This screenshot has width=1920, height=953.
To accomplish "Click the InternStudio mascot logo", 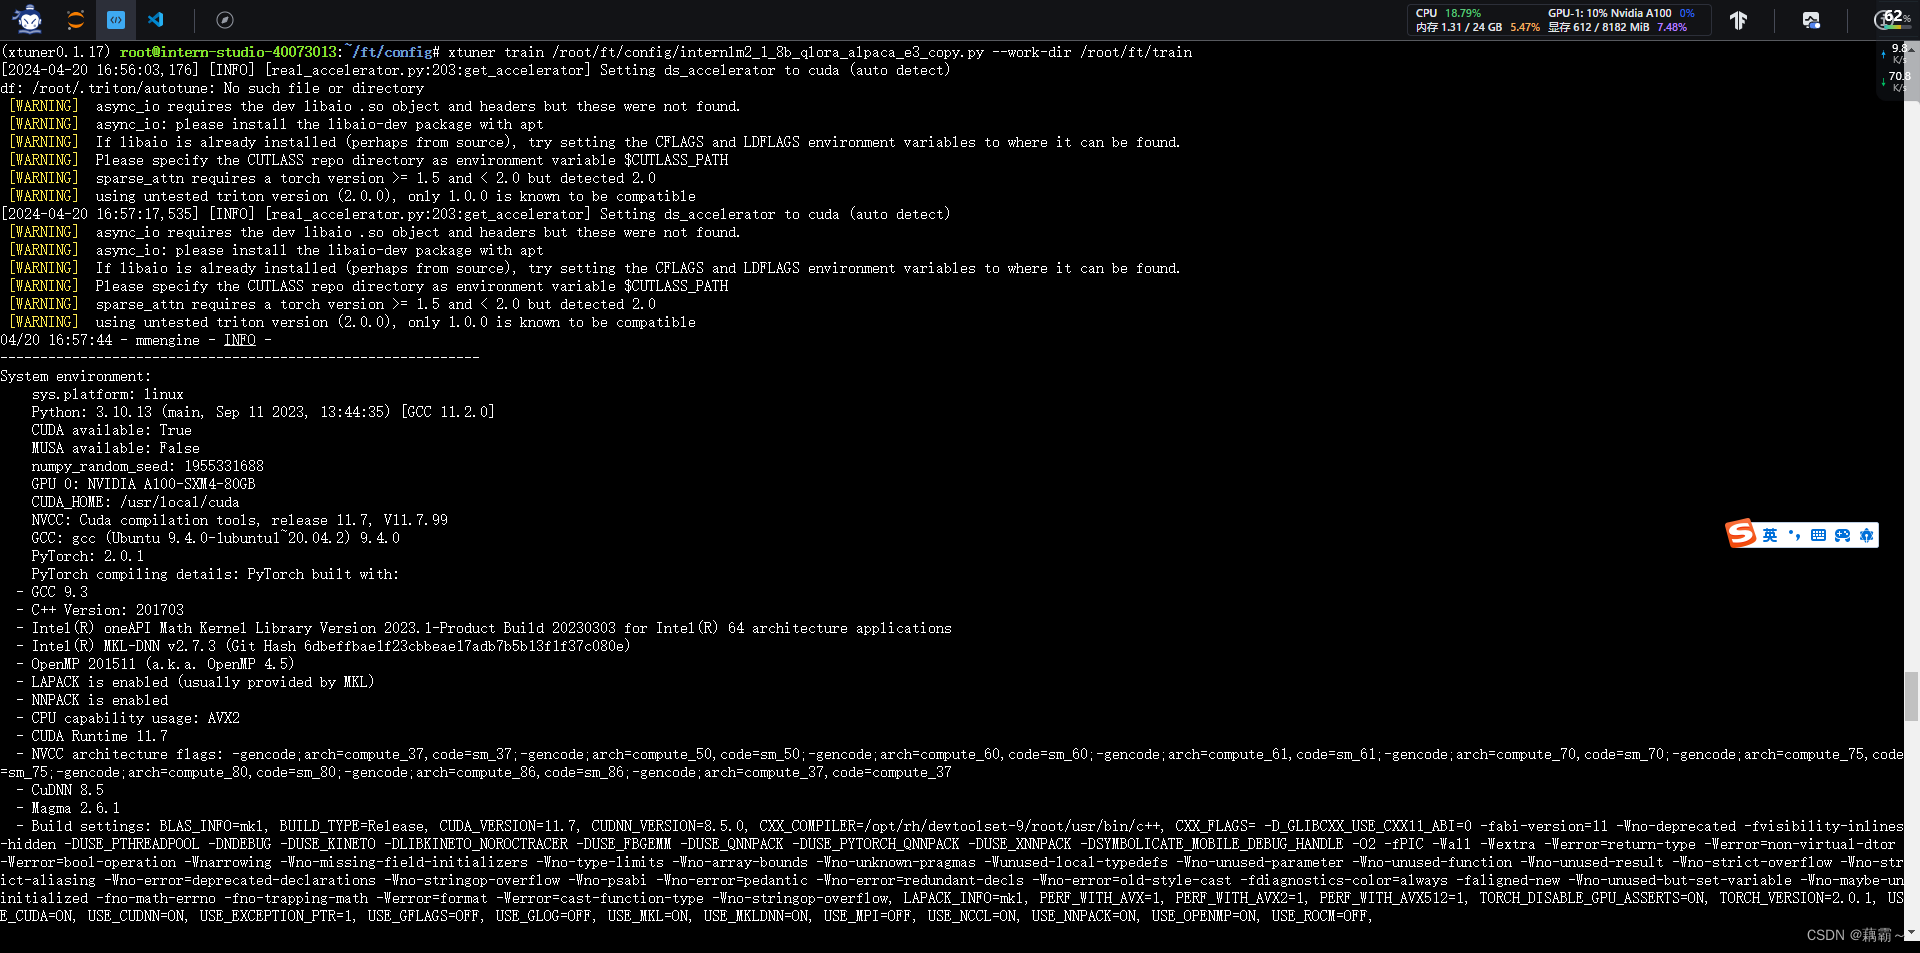I will (29, 19).
